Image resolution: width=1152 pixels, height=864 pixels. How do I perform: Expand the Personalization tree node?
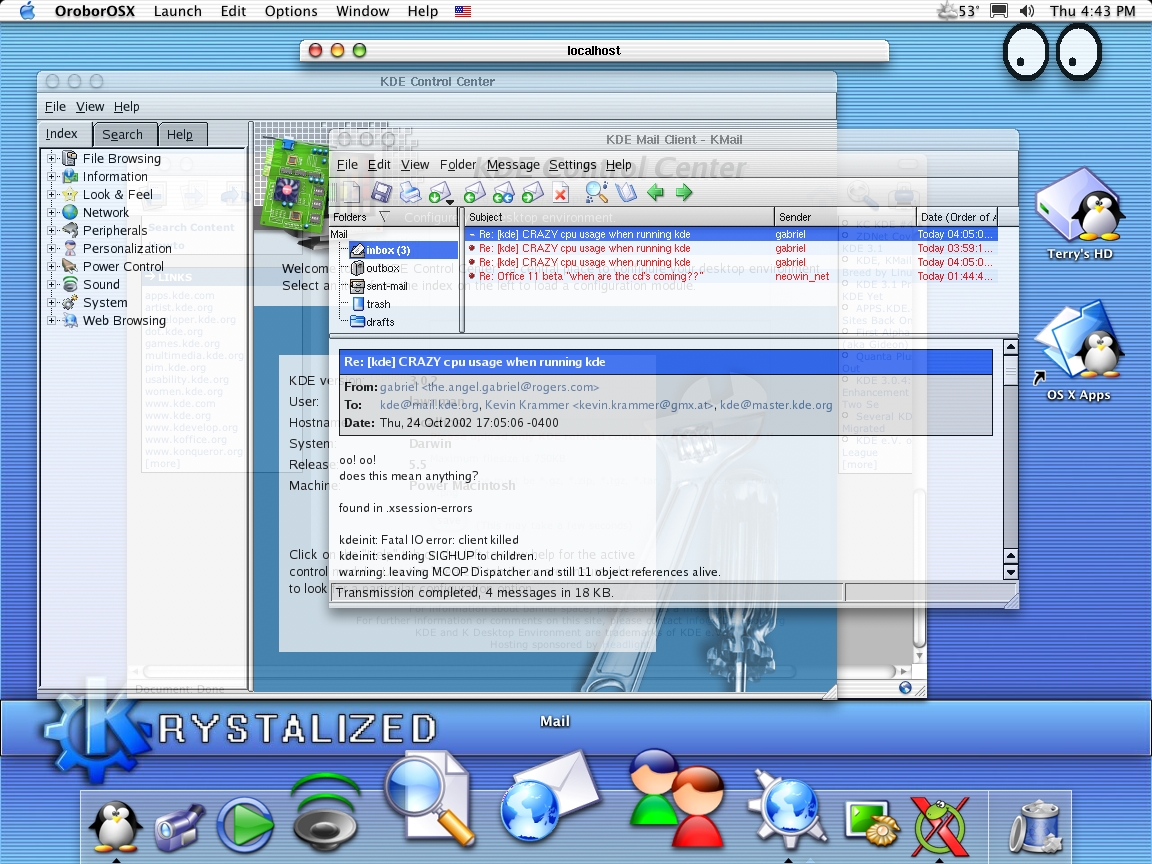[x=51, y=248]
